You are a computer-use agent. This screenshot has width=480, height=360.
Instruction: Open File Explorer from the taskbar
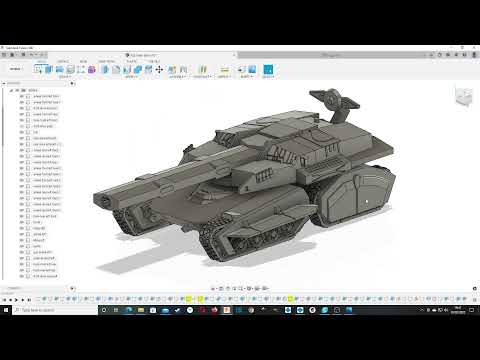(141, 310)
